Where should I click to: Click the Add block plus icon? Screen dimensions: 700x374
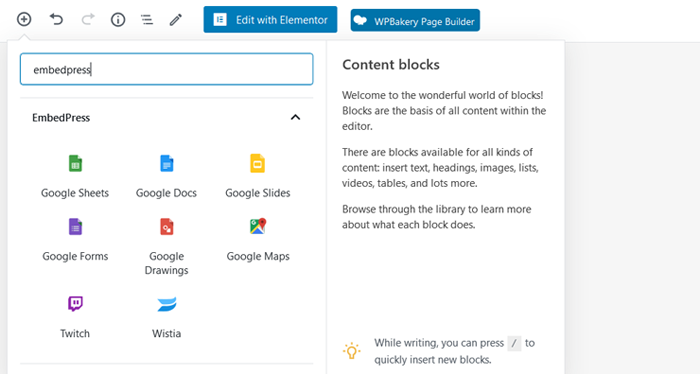click(x=24, y=19)
